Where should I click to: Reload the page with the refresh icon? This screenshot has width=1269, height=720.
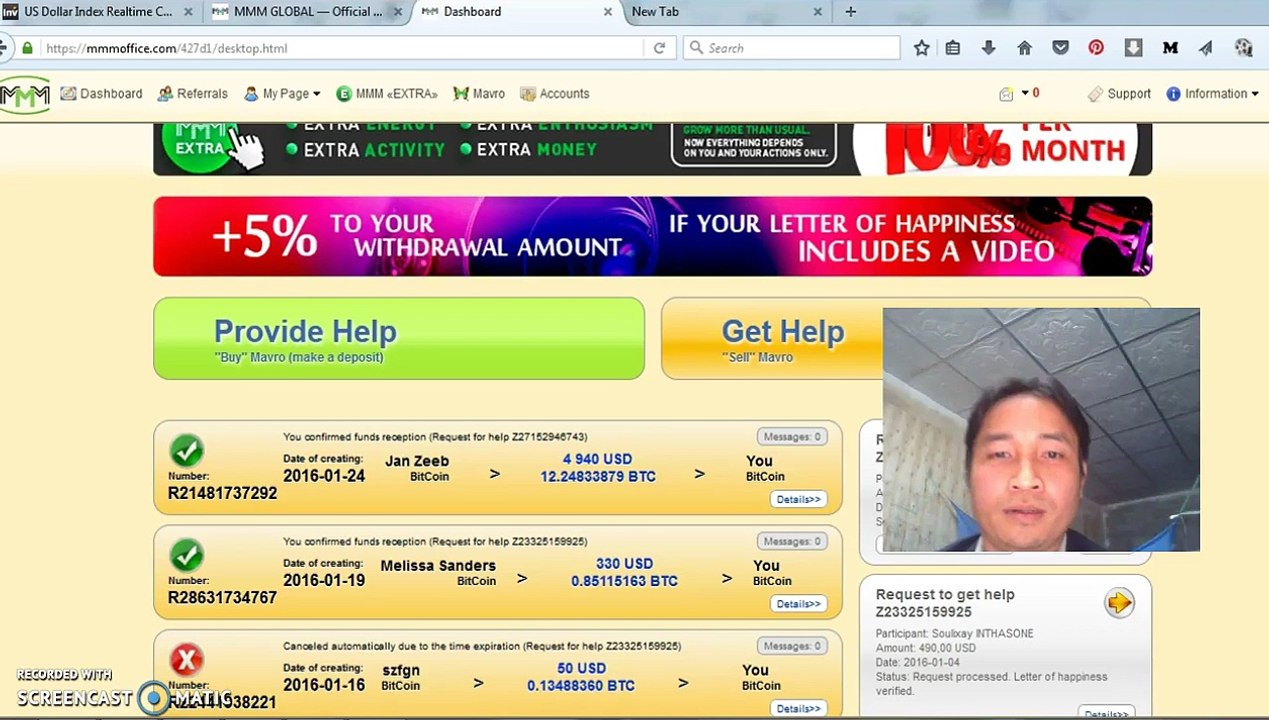[x=659, y=48]
